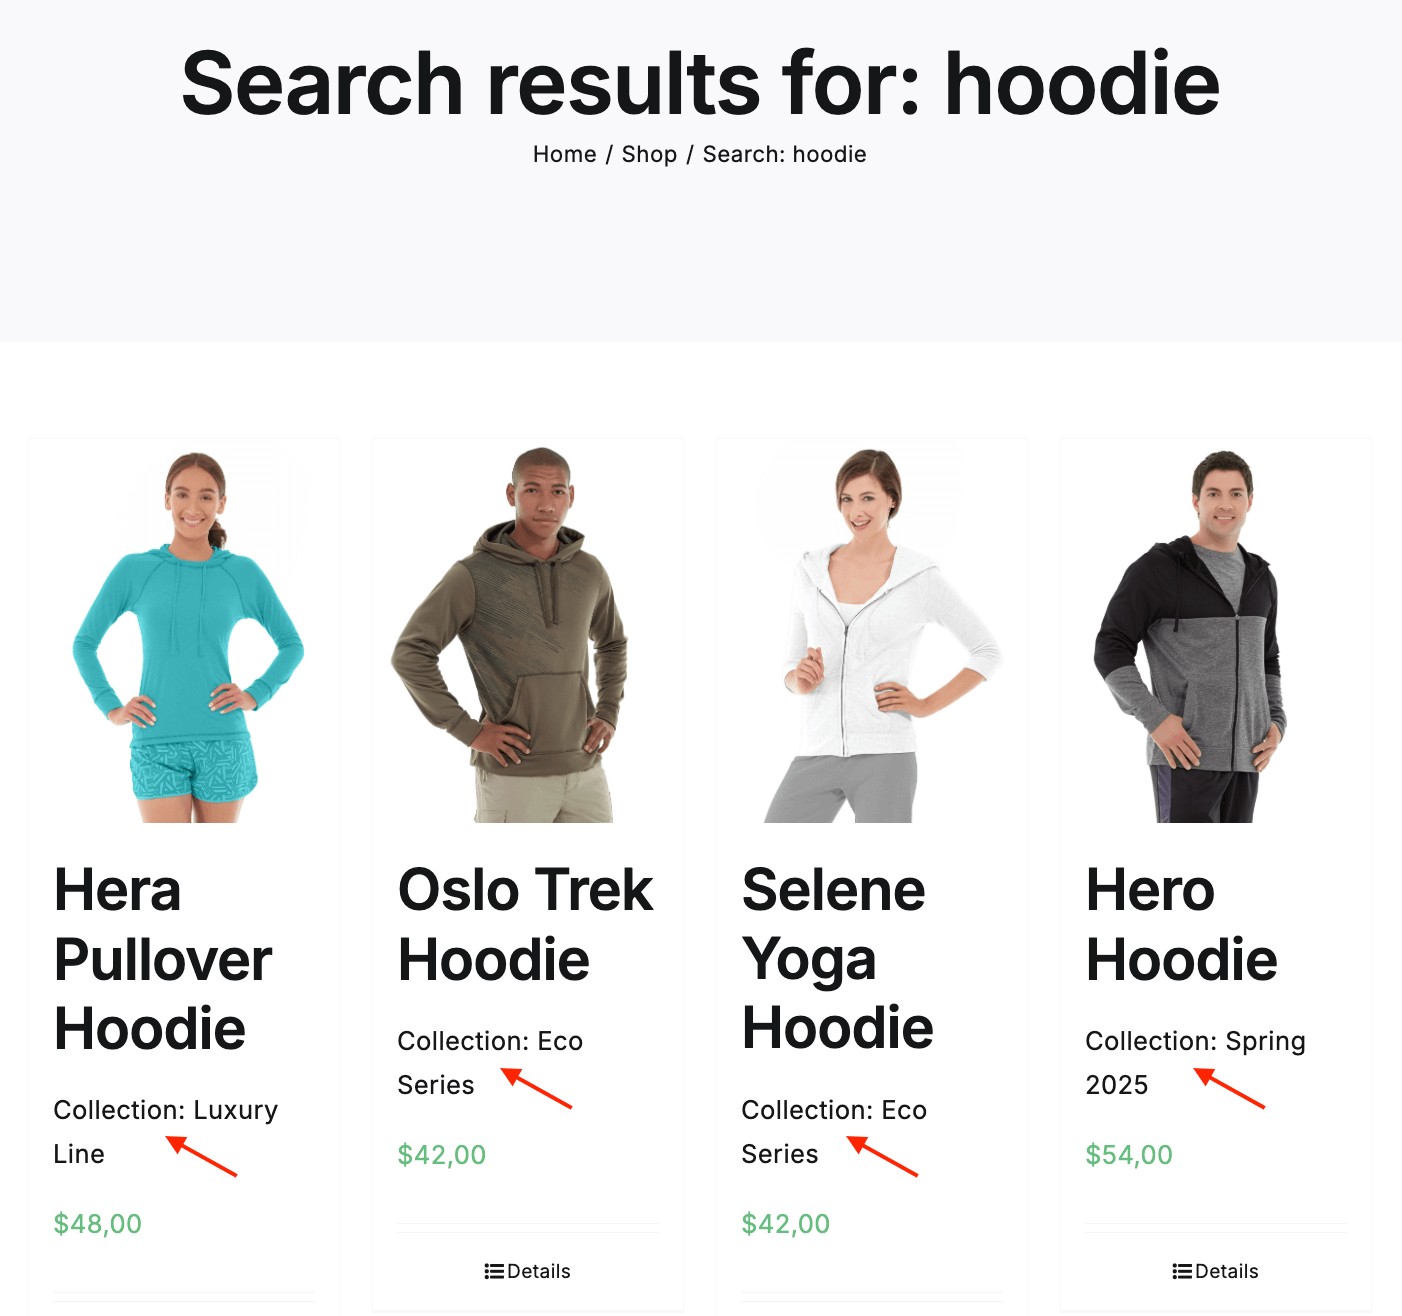1402x1316 pixels.
Task: Open the Shop breadcrumb link
Action: (x=649, y=154)
